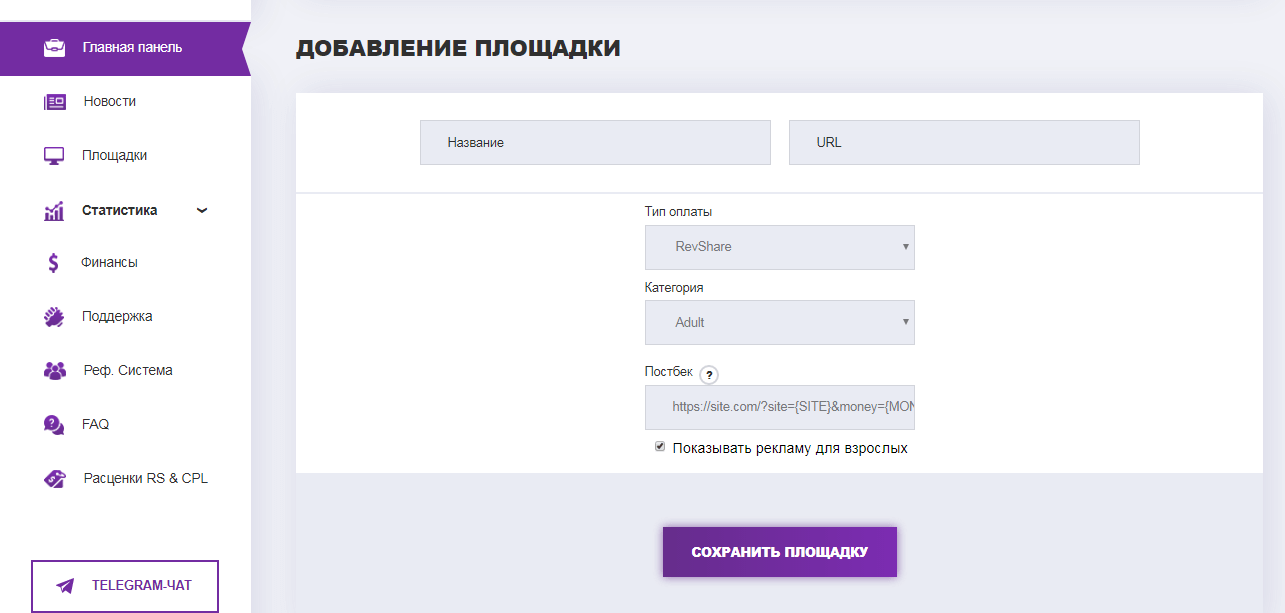Image resolution: width=1285 pixels, height=613 pixels.
Task: Open the Расценки RS & CPL page
Action: (x=146, y=478)
